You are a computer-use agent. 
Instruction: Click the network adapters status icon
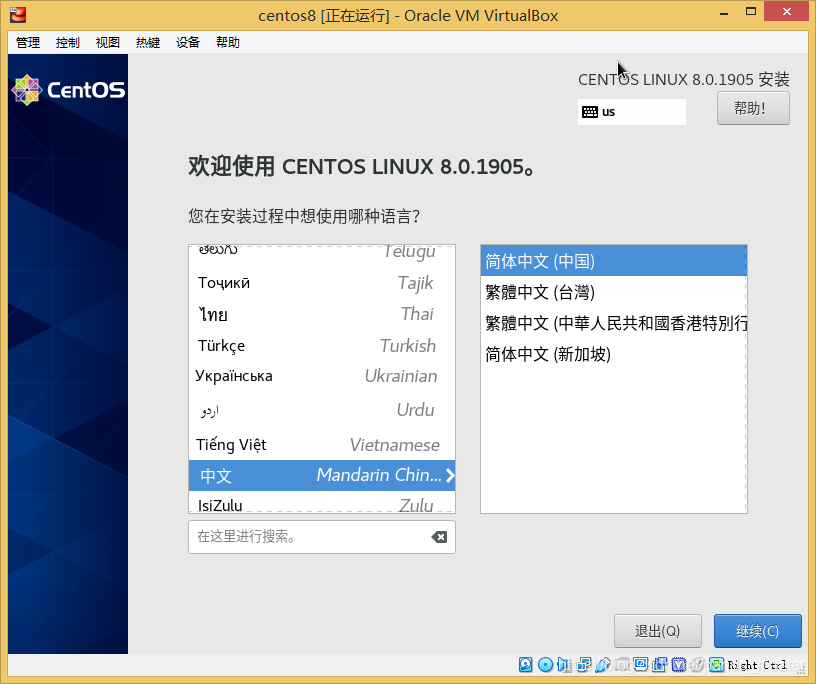point(584,665)
